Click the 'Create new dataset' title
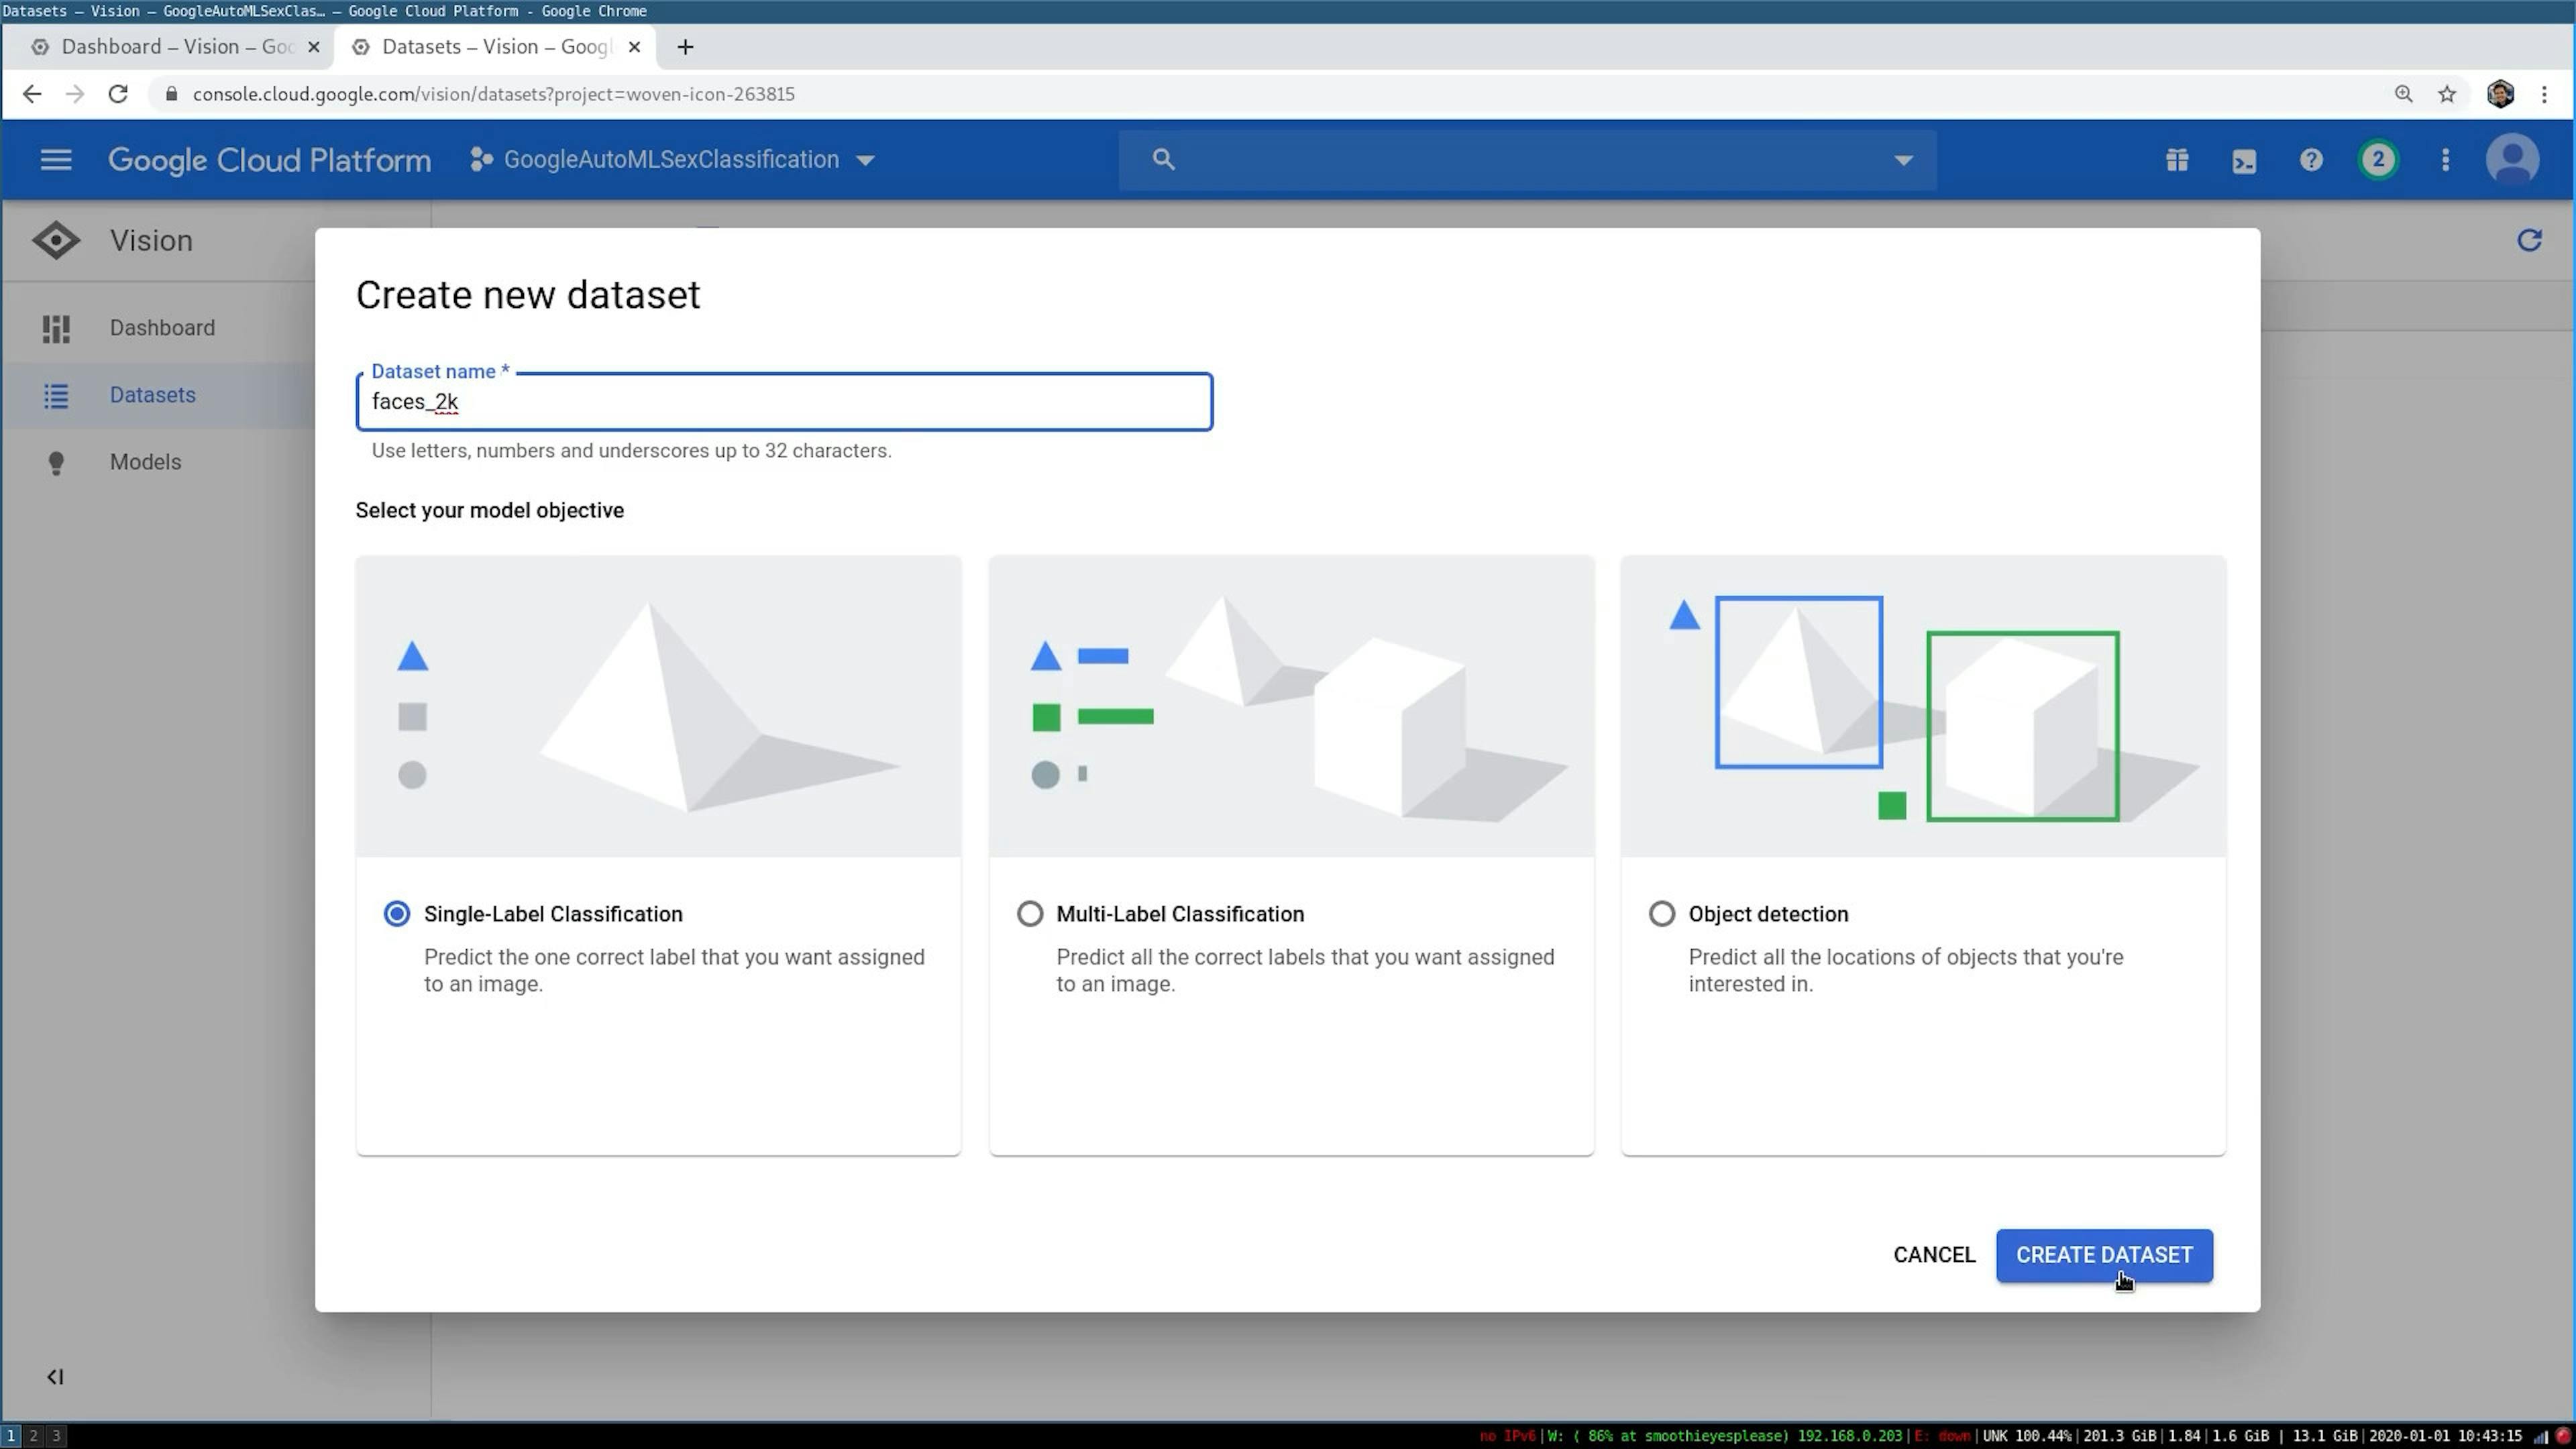Image resolution: width=2576 pixels, height=1449 pixels. [x=528, y=295]
